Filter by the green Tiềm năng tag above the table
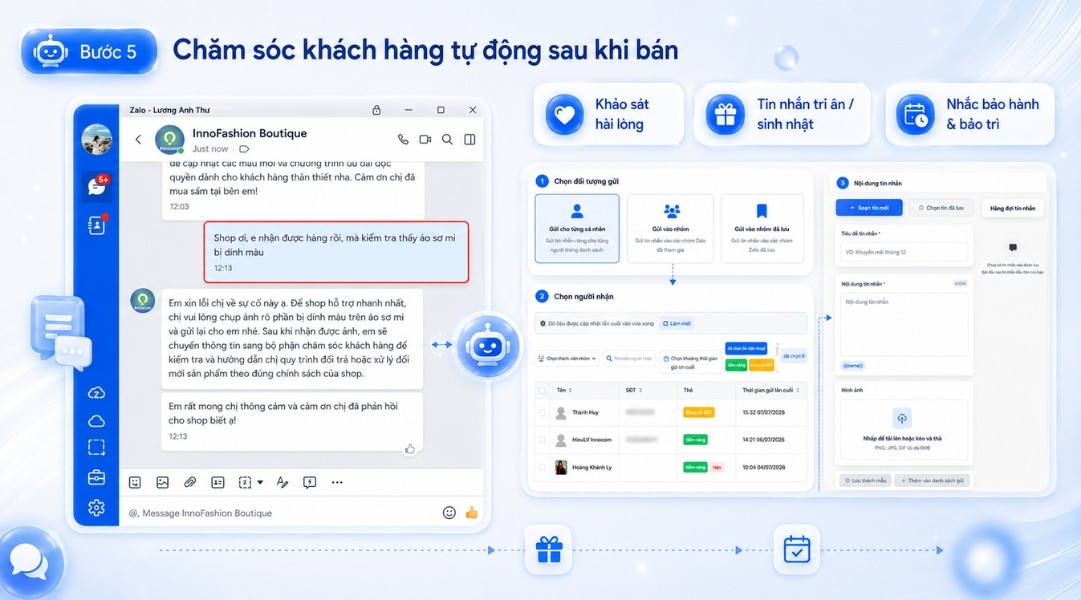Image resolution: width=1081 pixels, height=600 pixels. [736, 365]
